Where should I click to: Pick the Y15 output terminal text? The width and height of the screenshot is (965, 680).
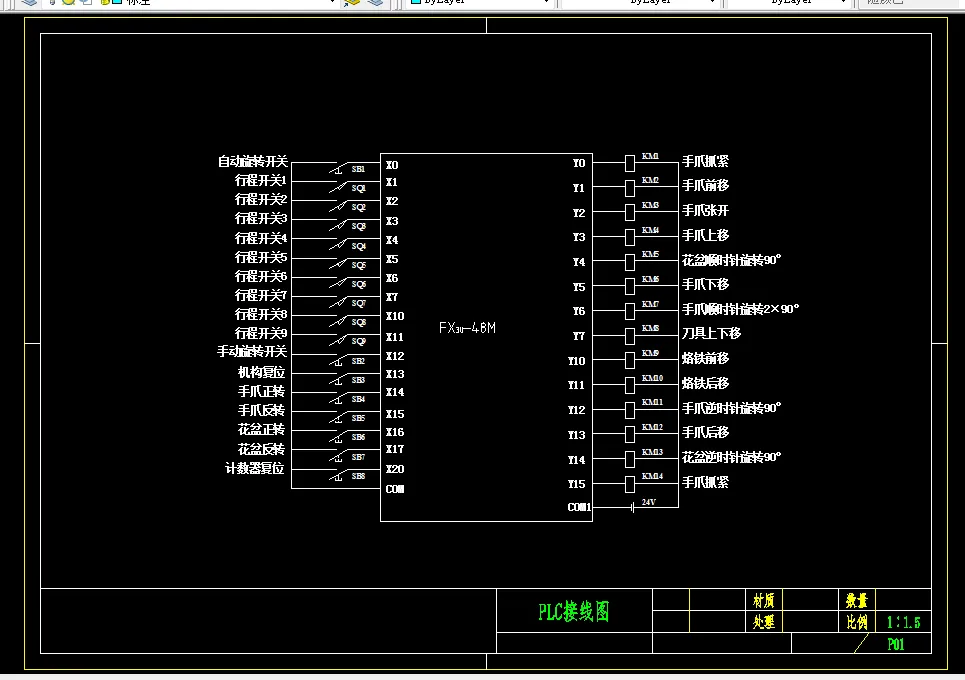coord(577,484)
